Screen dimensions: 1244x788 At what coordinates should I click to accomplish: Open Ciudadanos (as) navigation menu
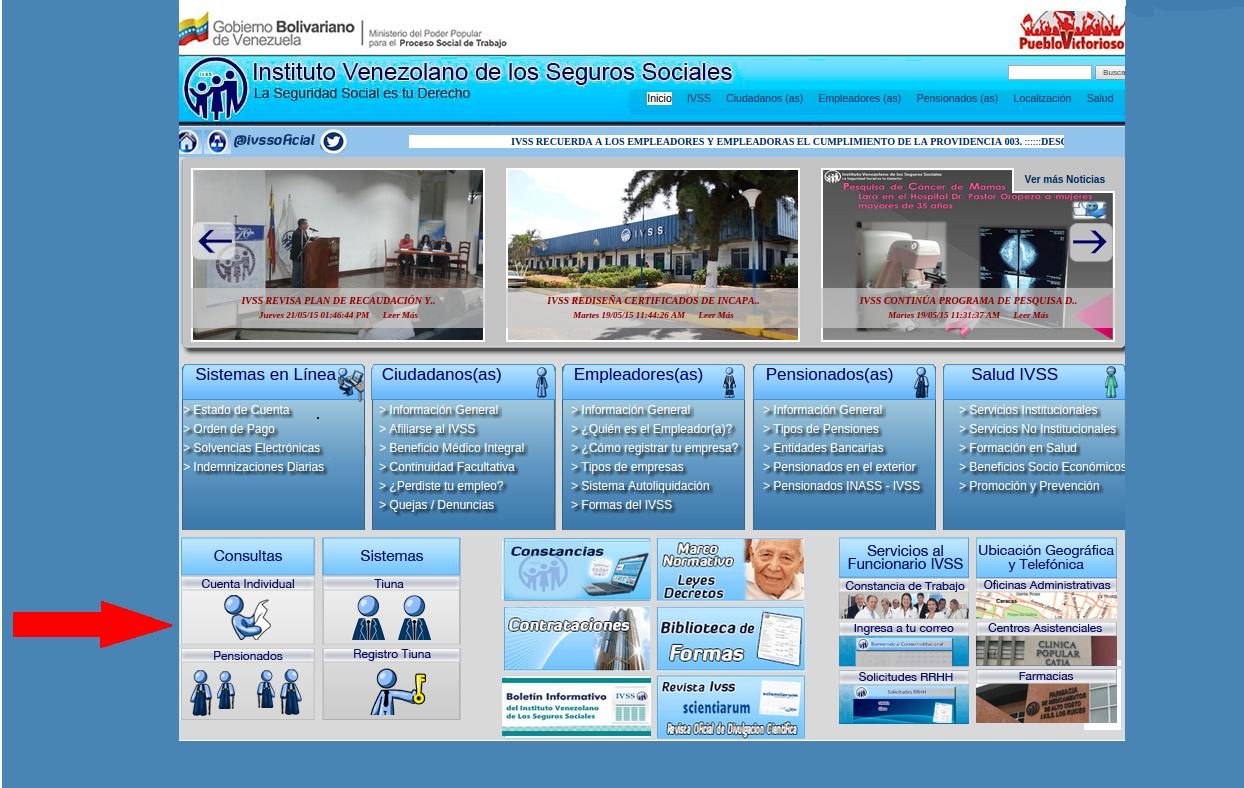(x=764, y=98)
